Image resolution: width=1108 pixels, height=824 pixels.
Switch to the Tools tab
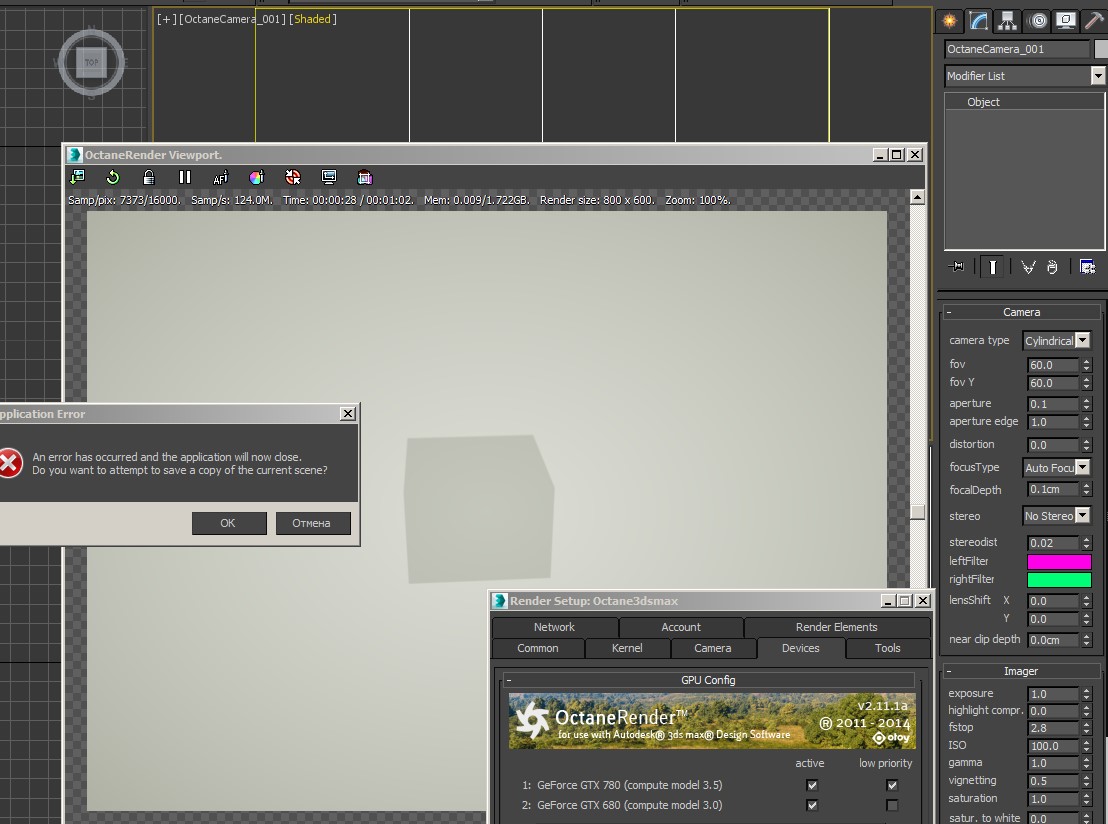888,648
